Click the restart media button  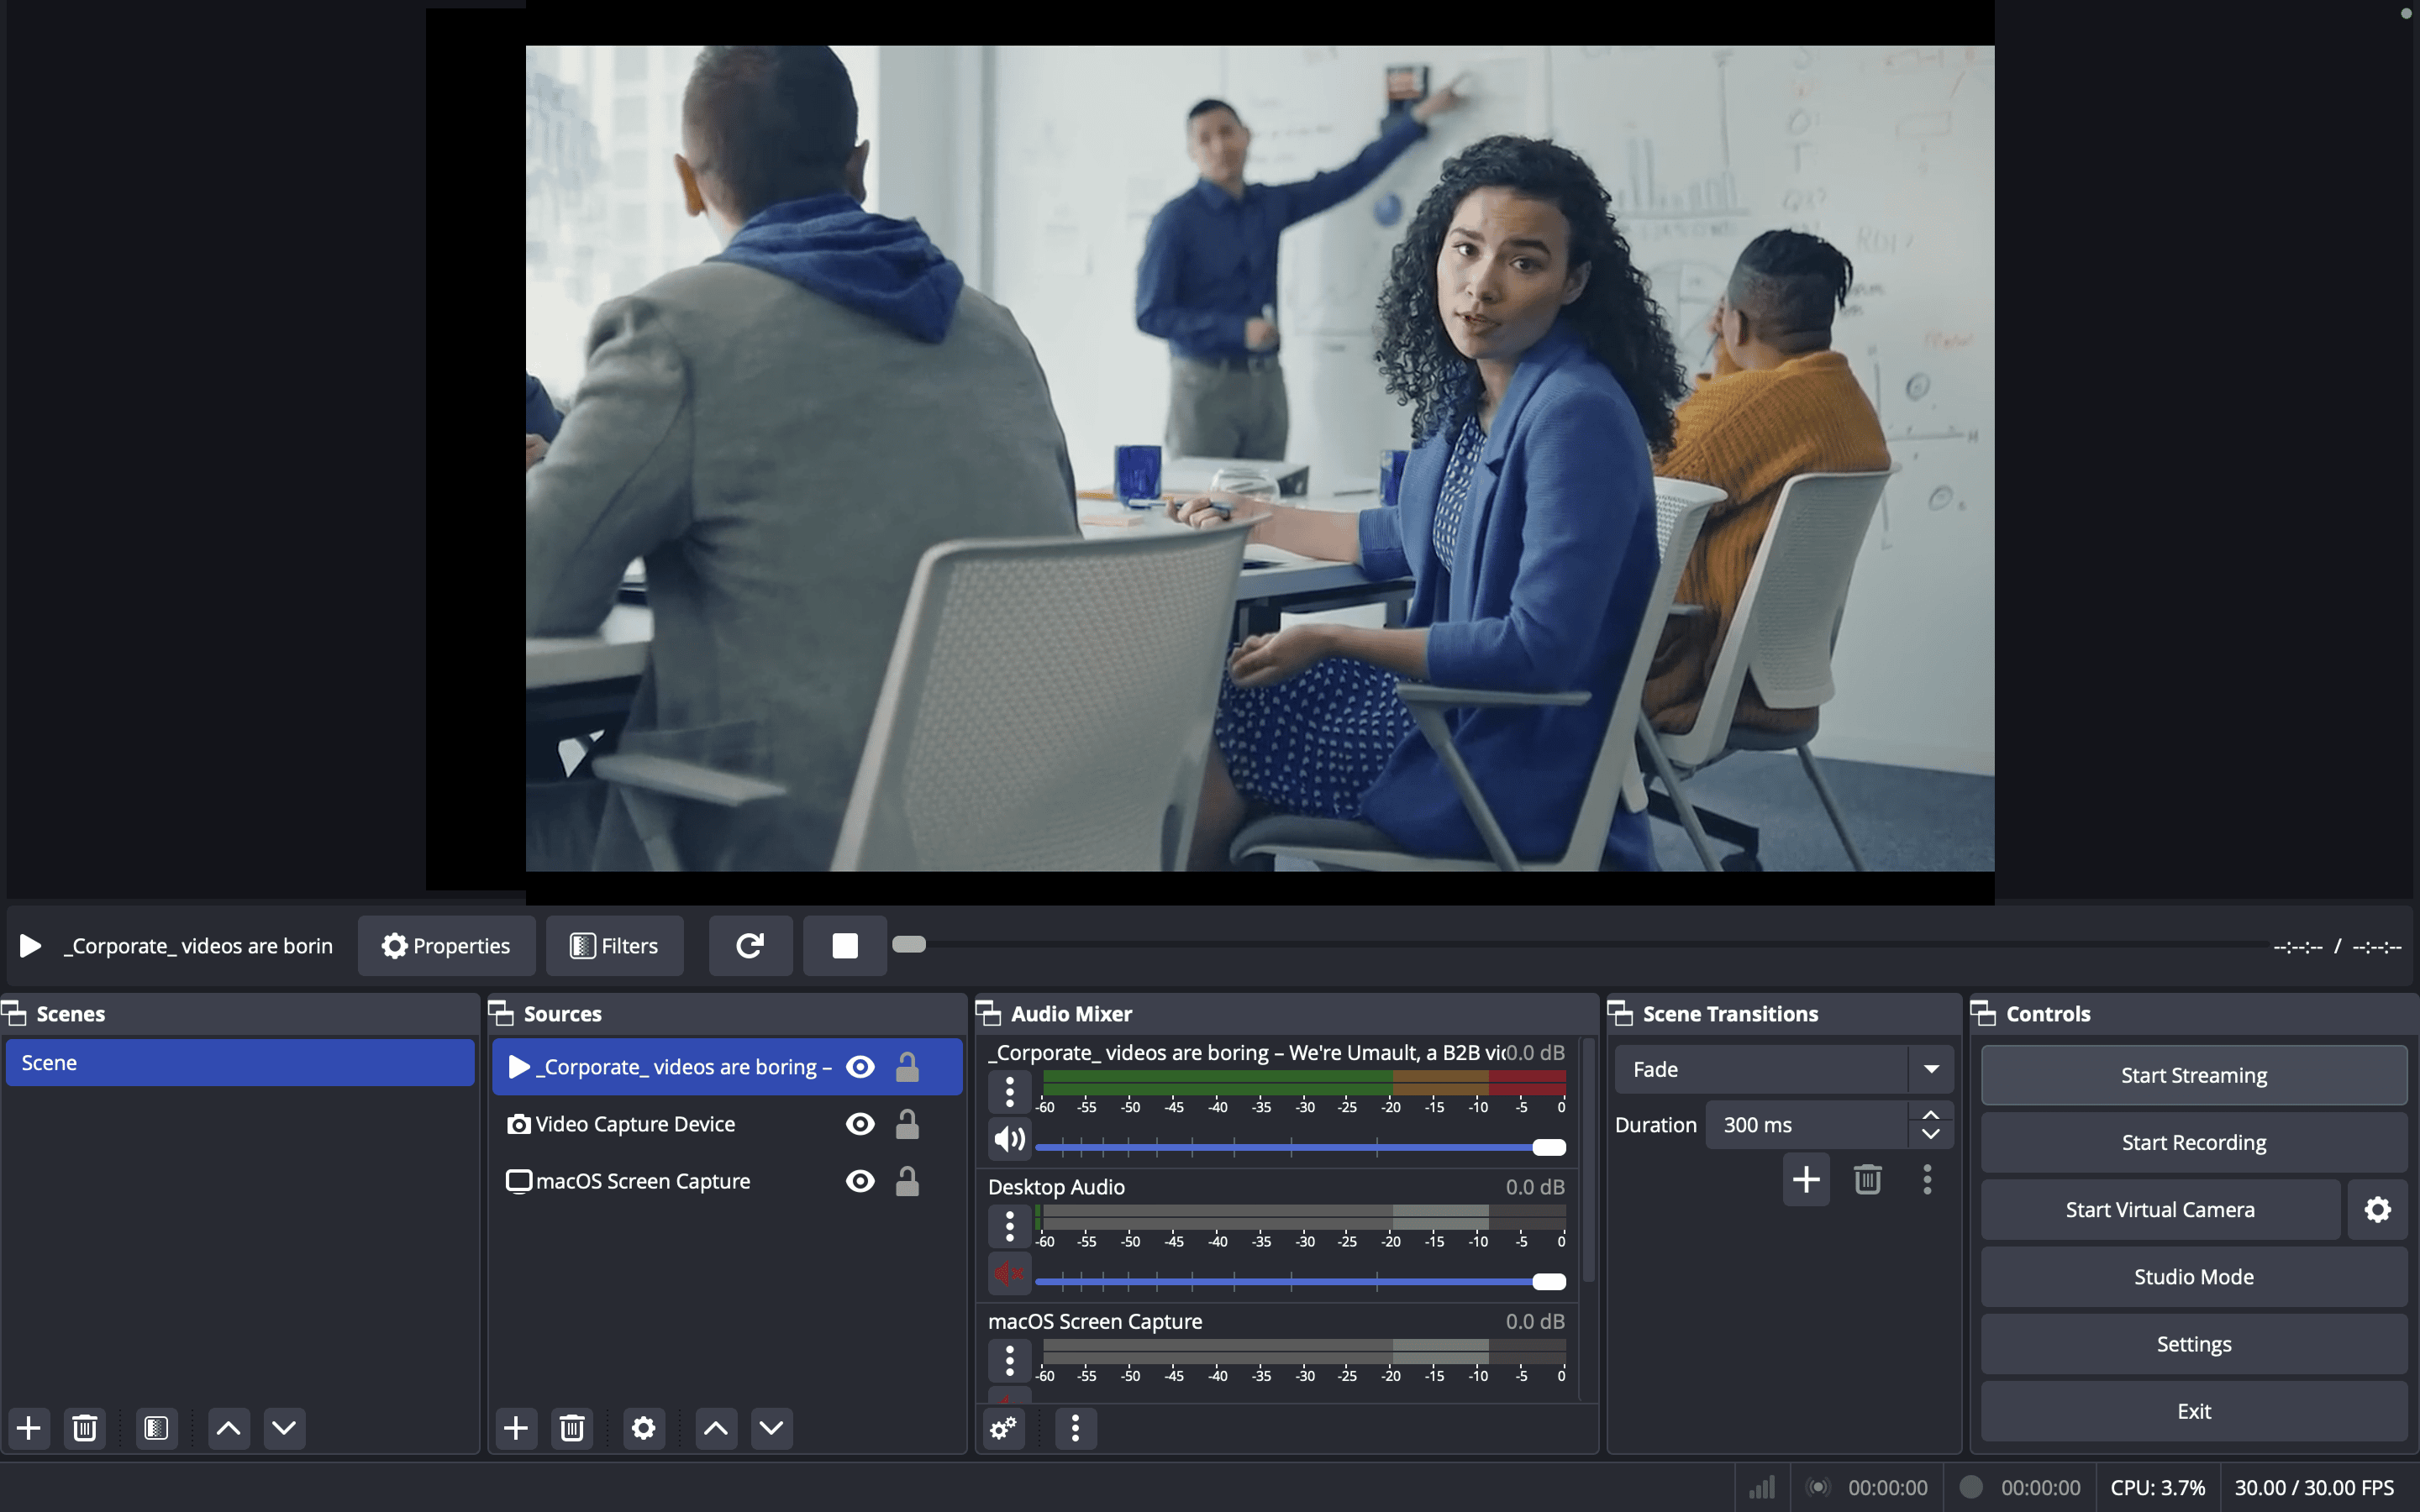pos(750,945)
